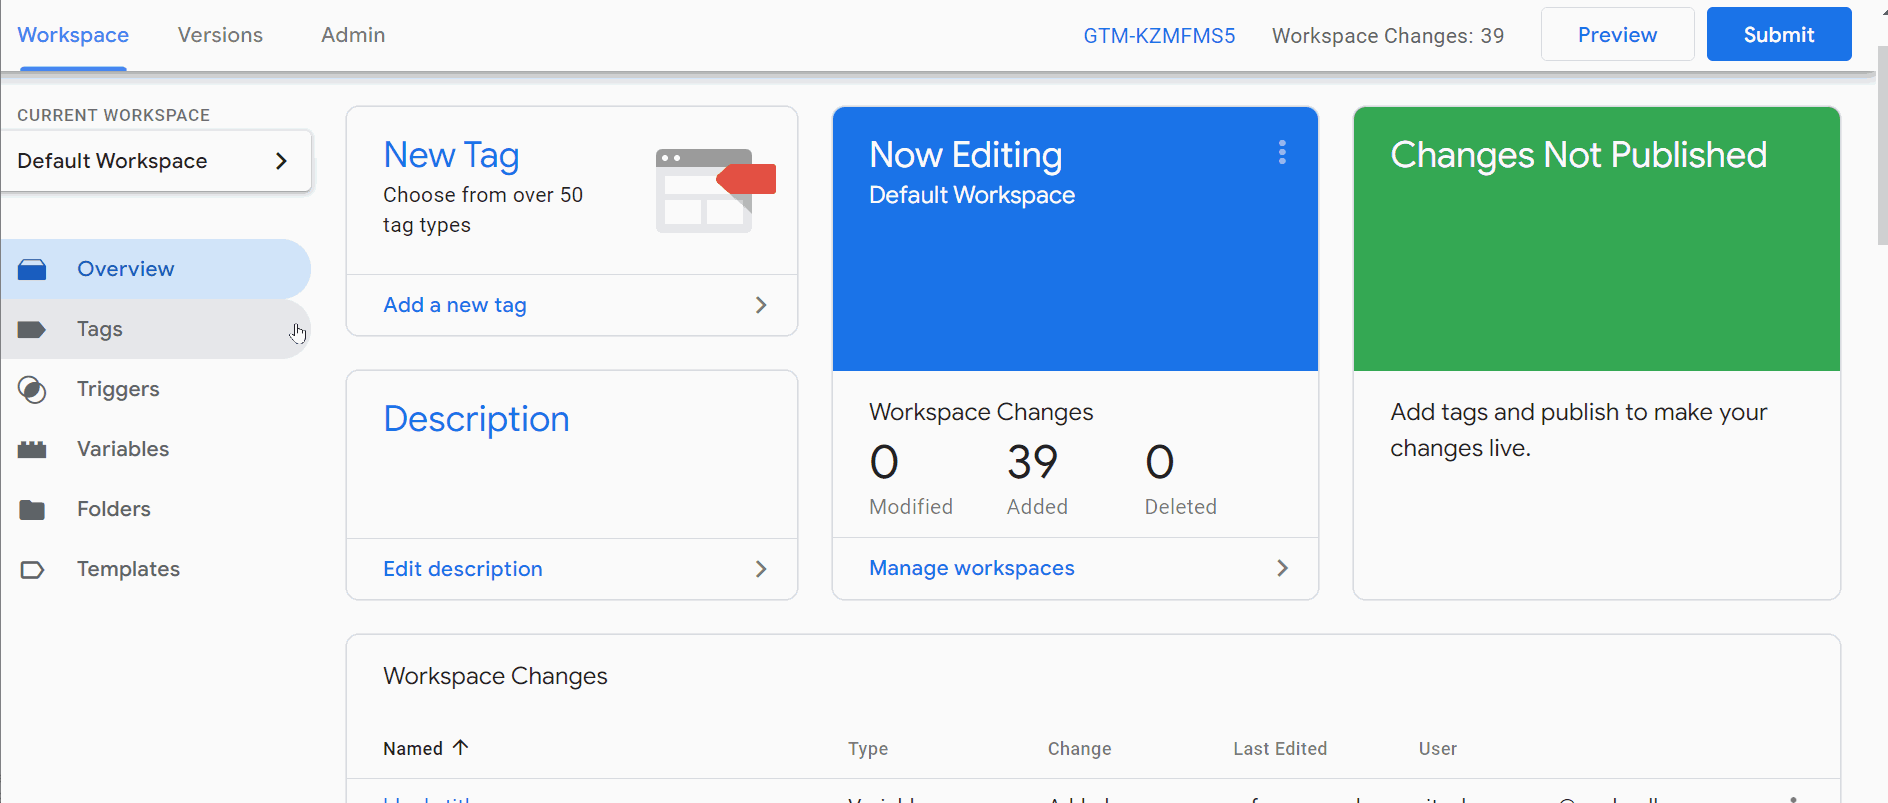Select Variables in the sidebar
Image resolution: width=1888 pixels, height=803 pixels.
(156, 449)
